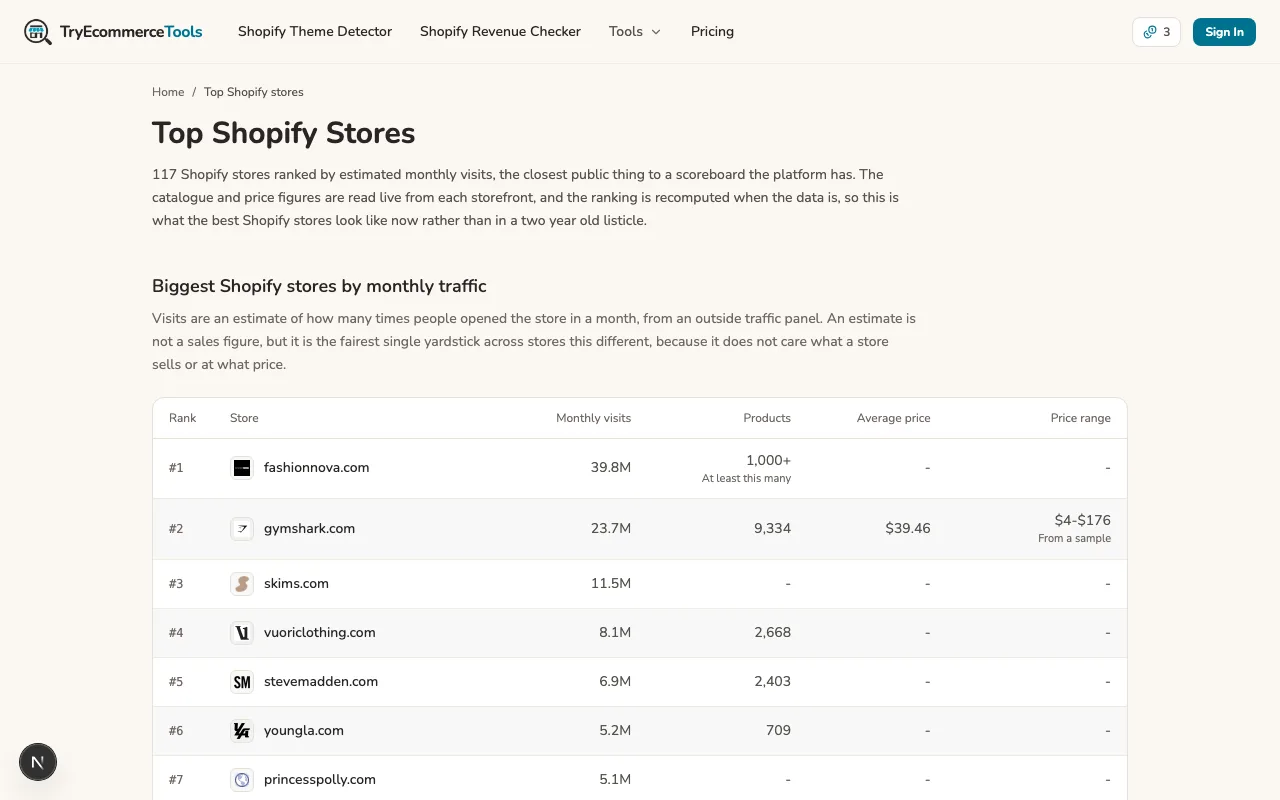Open stevemadden.com store link
1280x800 pixels.
pyautogui.click(x=321, y=682)
